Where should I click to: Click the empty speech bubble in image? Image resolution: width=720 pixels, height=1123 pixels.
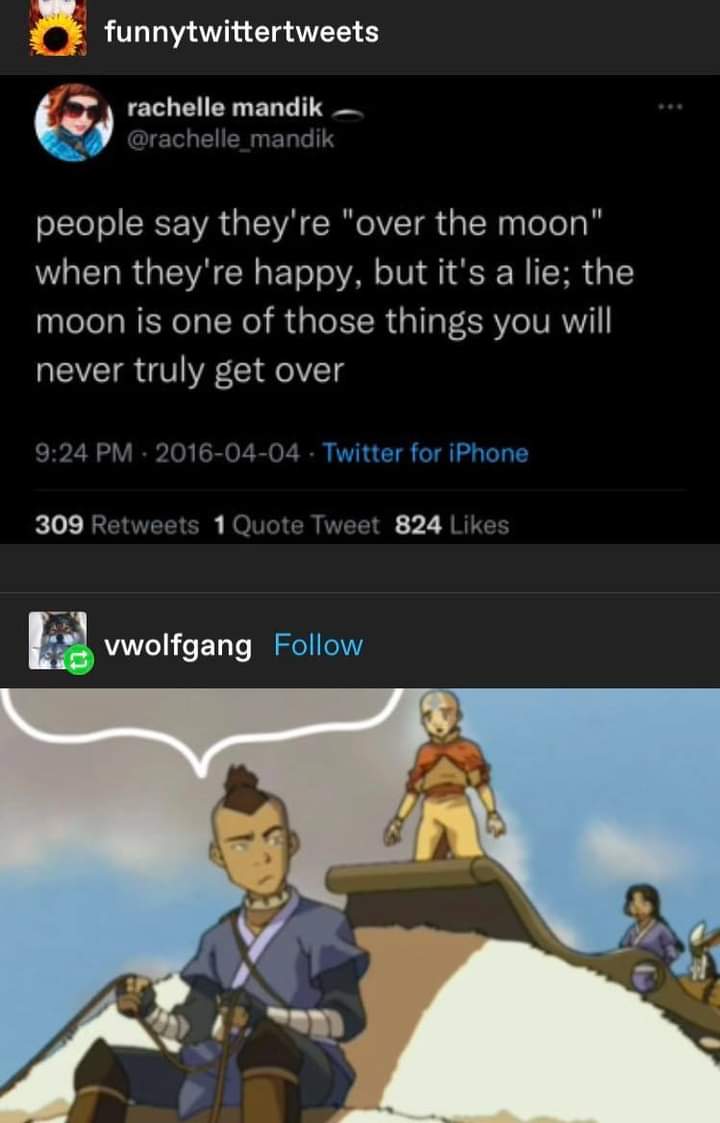point(201,720)
